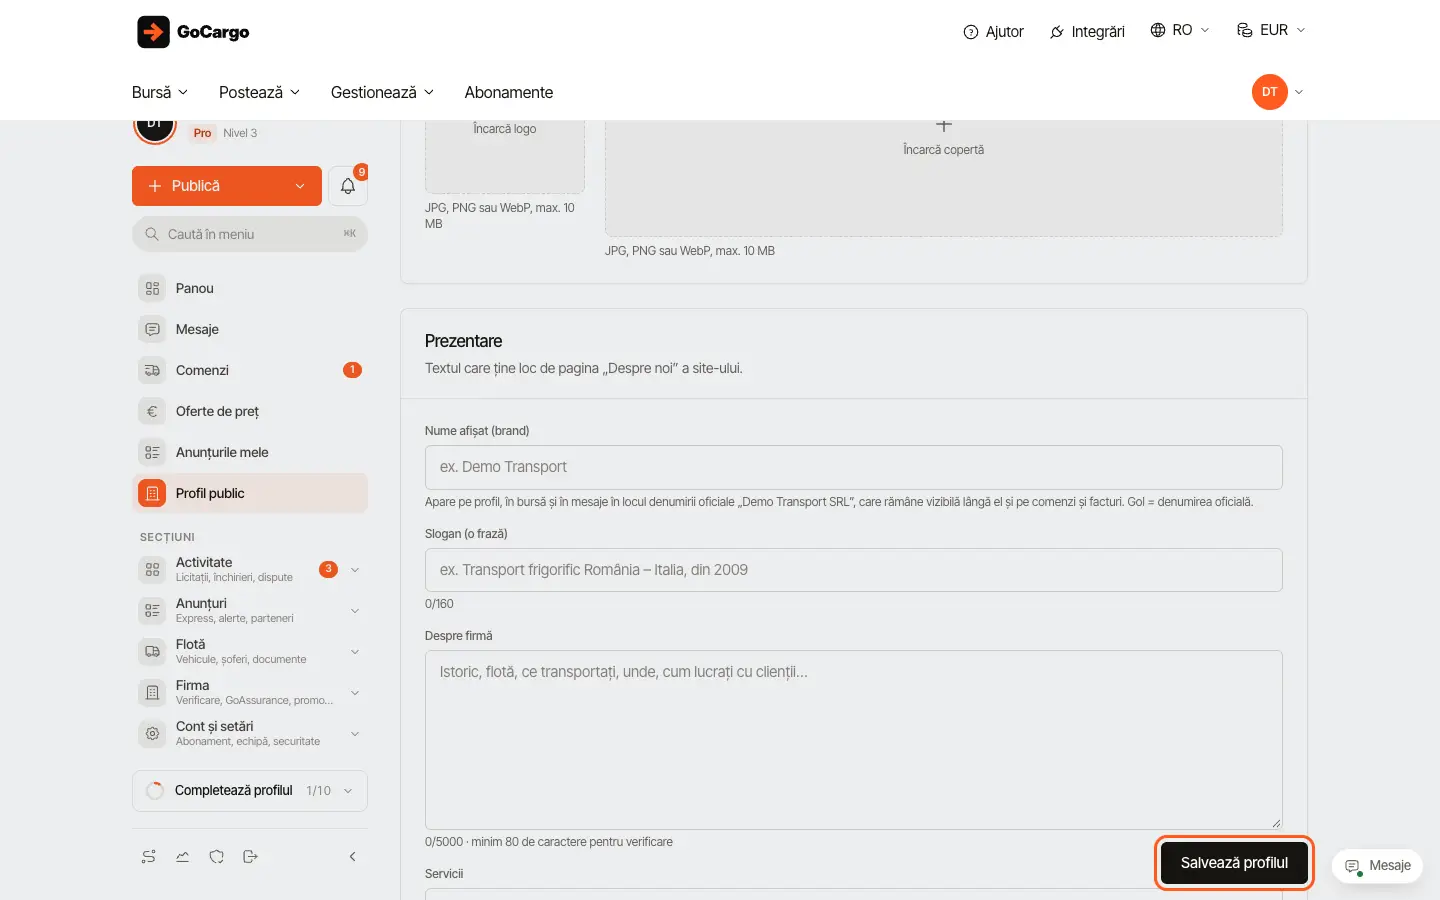
Task: Focus the Caută în meniu search box
Action: pos(250,234)
